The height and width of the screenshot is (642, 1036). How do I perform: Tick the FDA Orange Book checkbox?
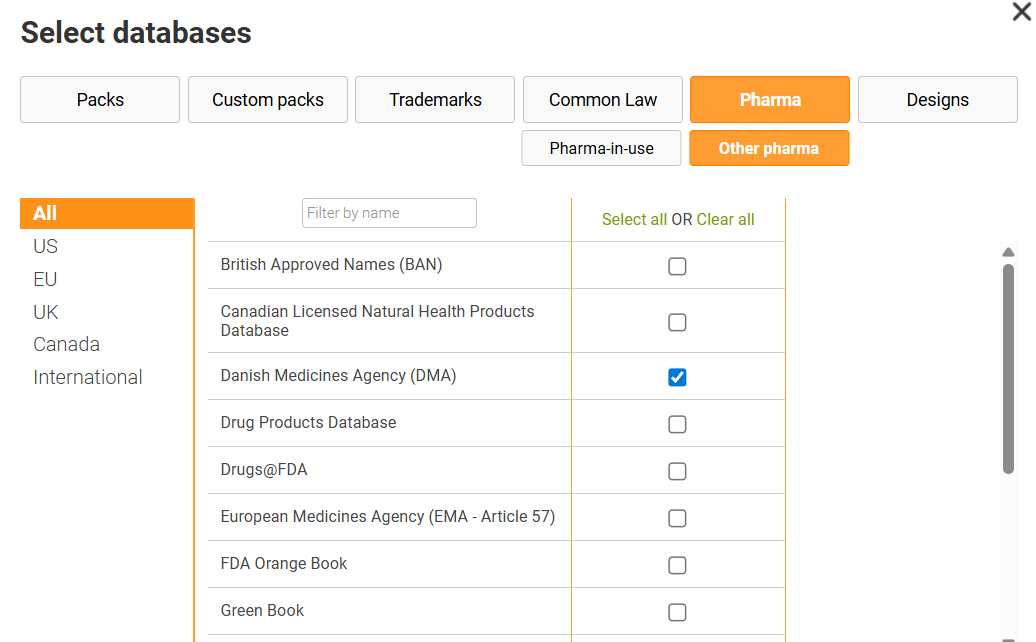[677, 565]
